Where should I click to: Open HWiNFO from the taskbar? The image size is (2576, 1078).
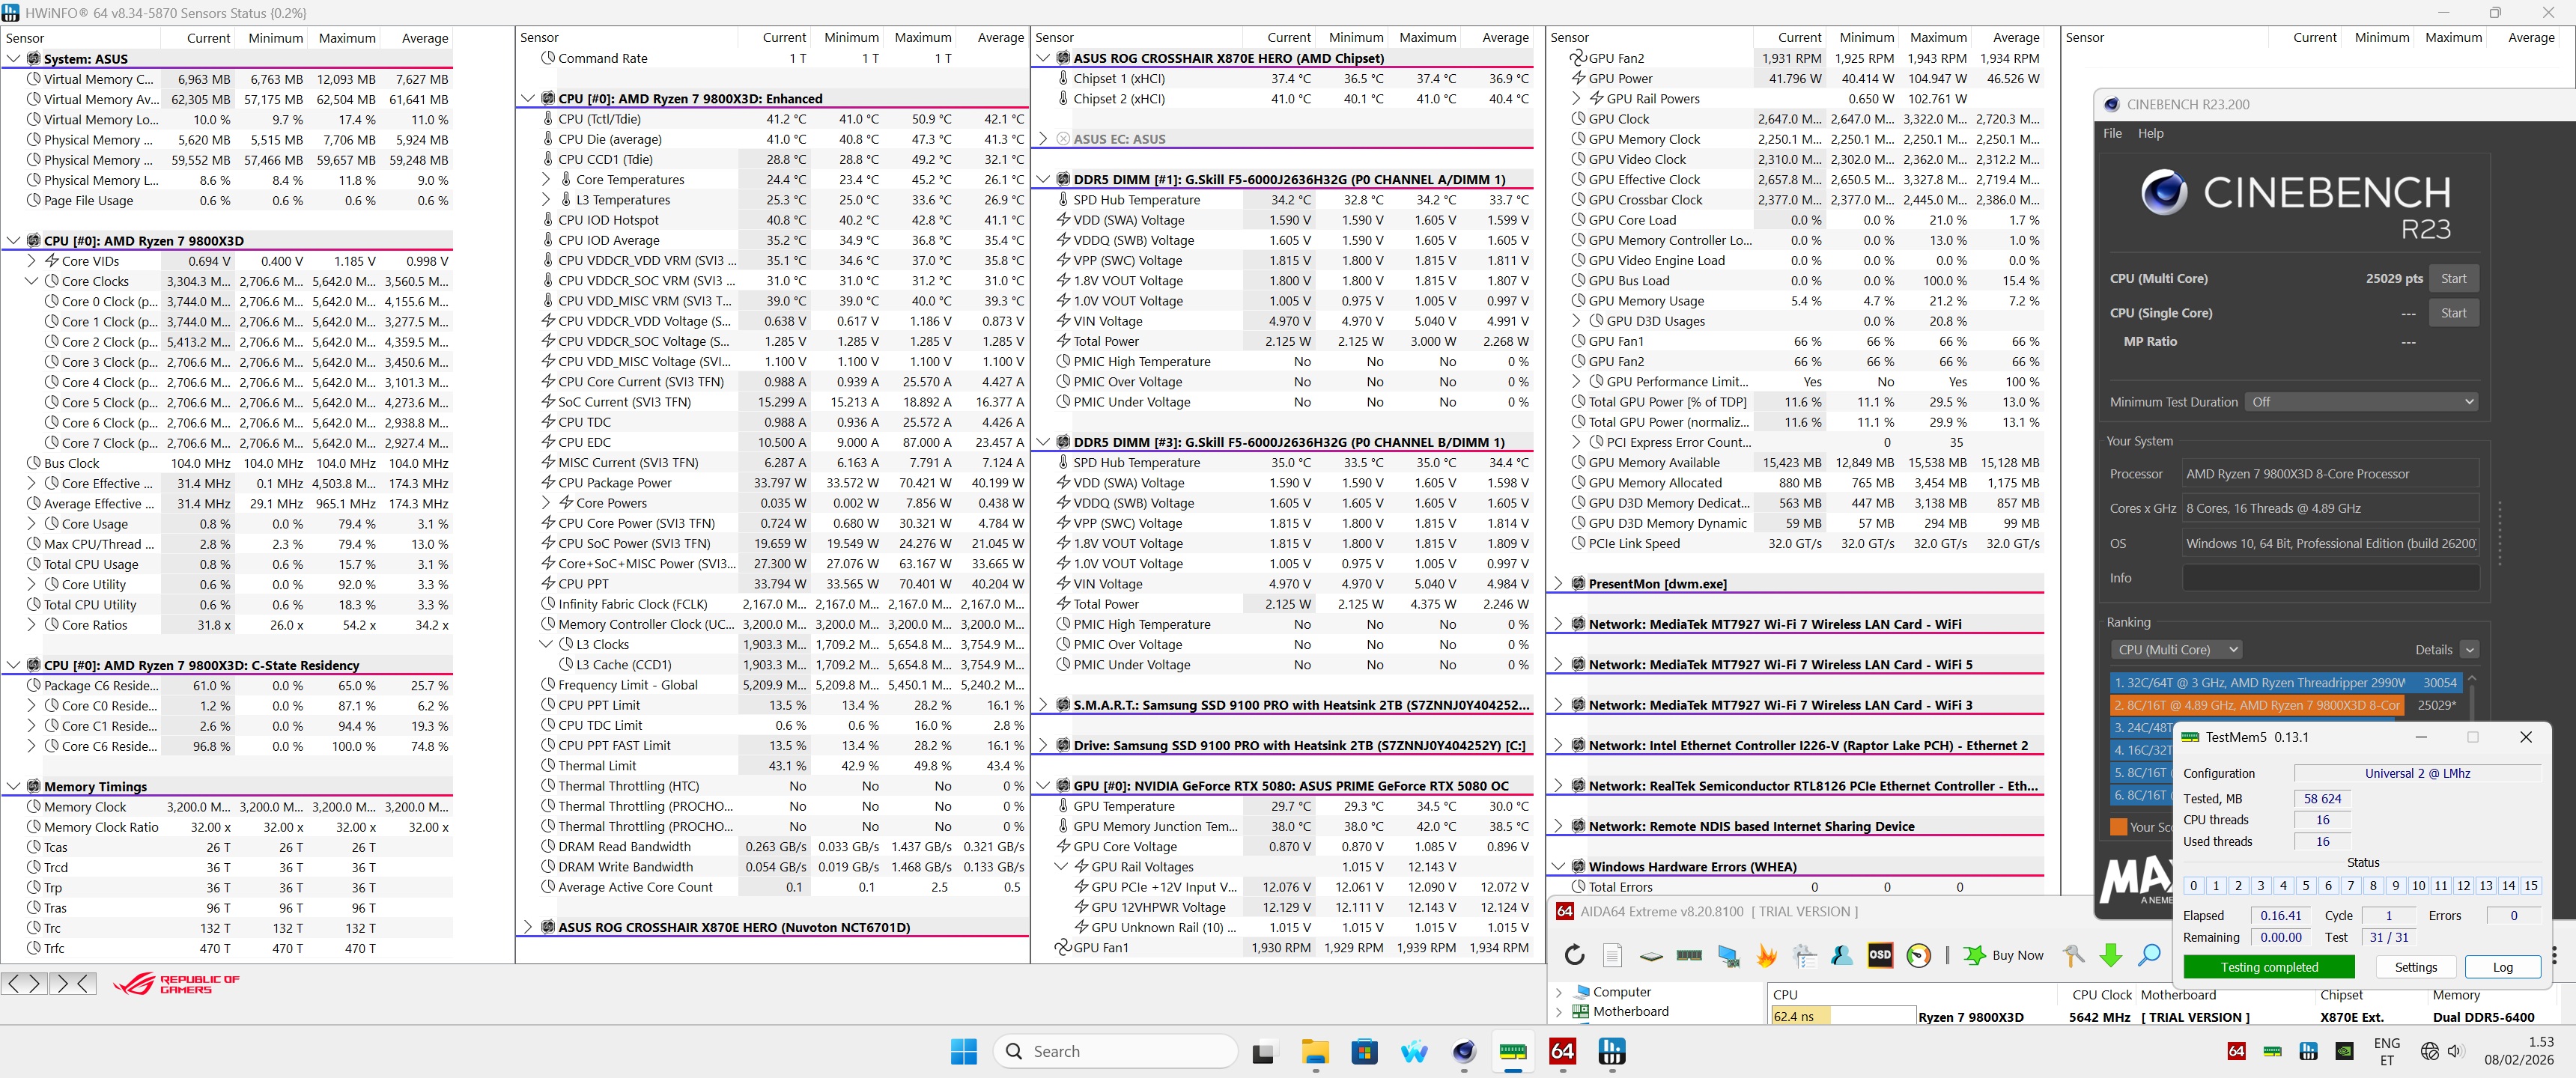pos(1611,1051)
